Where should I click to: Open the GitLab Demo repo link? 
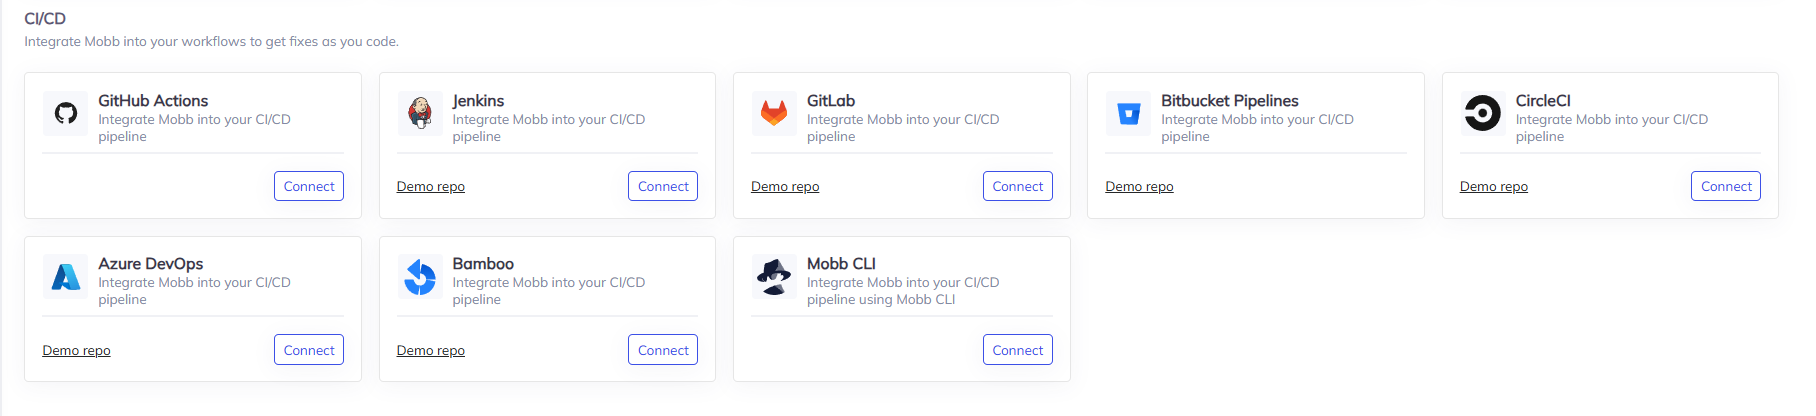785,187
